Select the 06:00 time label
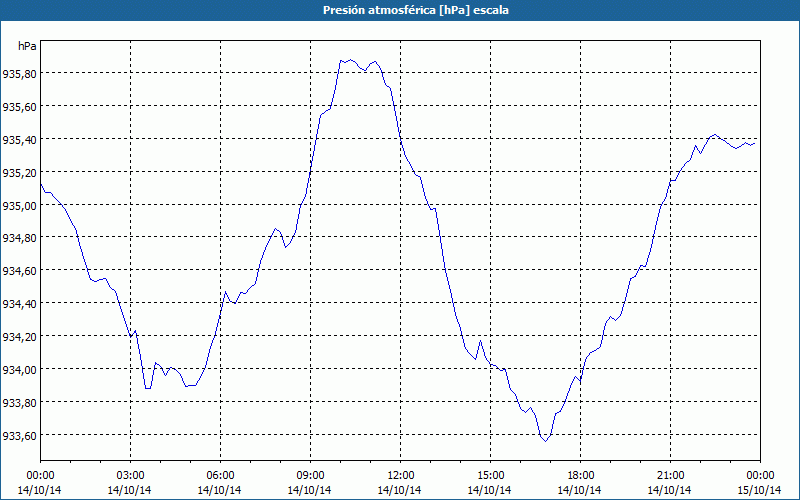The width and height of the screenshot is (800, 500). tap(220, 476)
